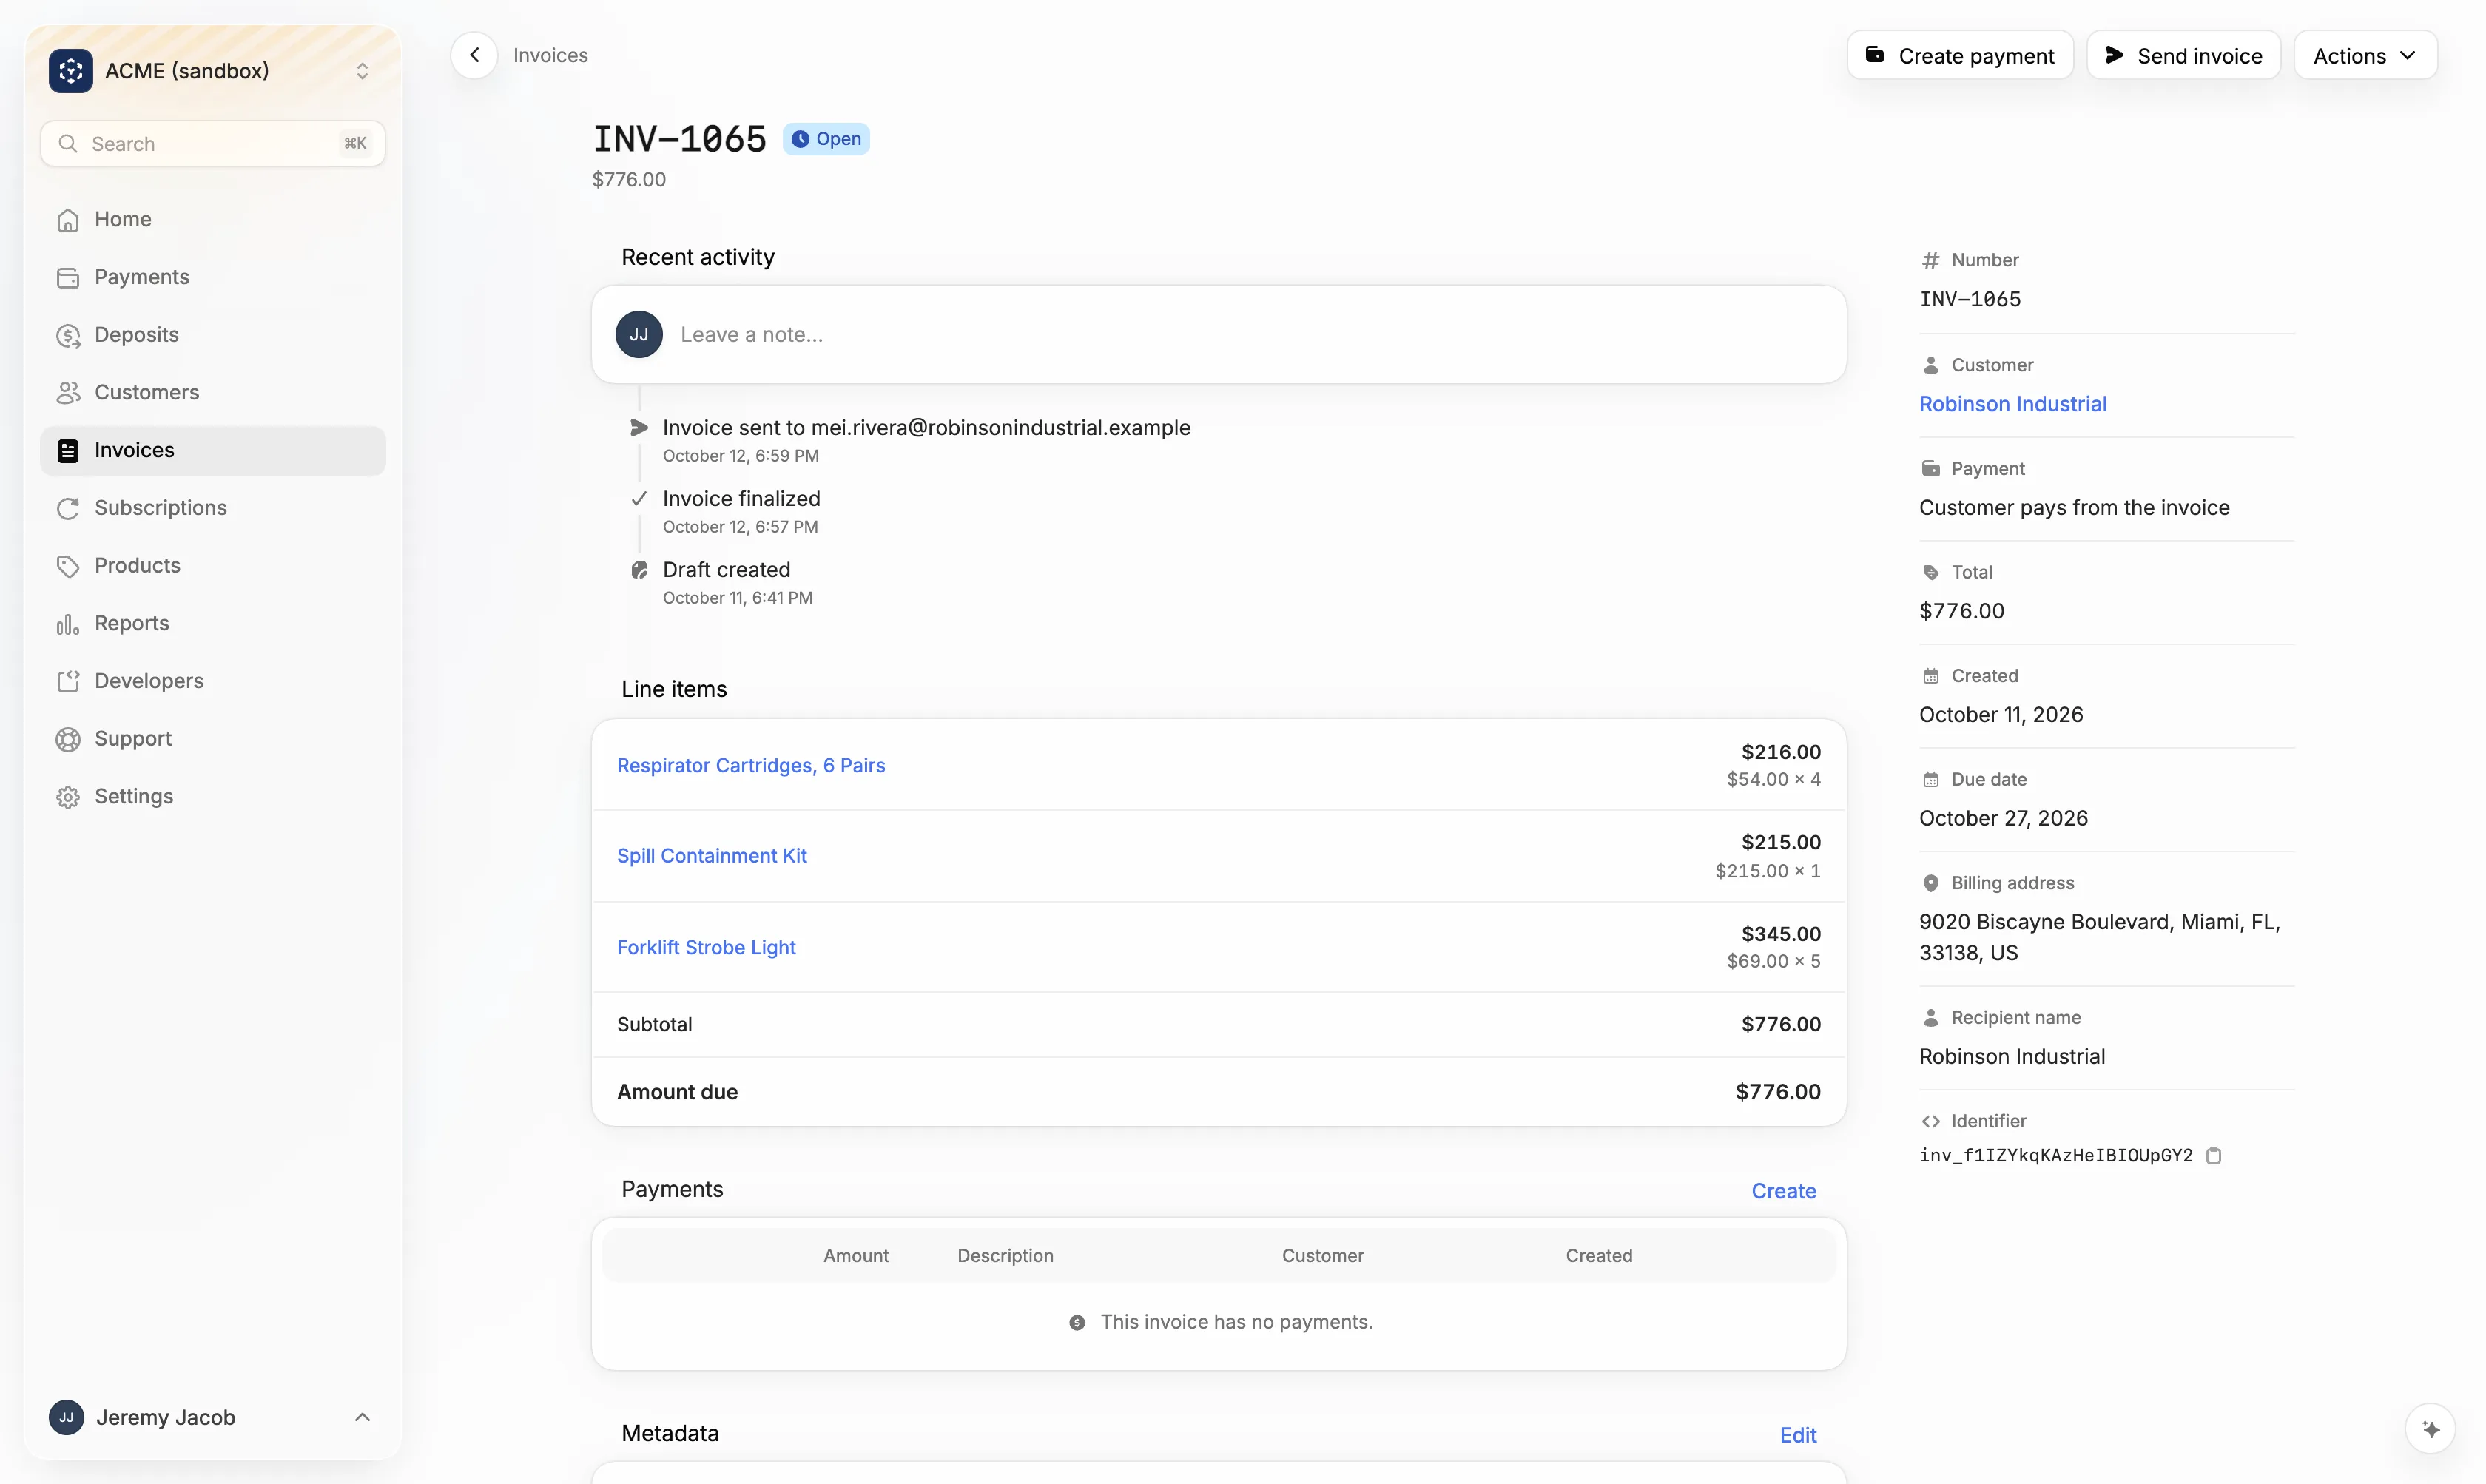Click Create payment button
2486x1484 pixels.
pos(1959,55)
